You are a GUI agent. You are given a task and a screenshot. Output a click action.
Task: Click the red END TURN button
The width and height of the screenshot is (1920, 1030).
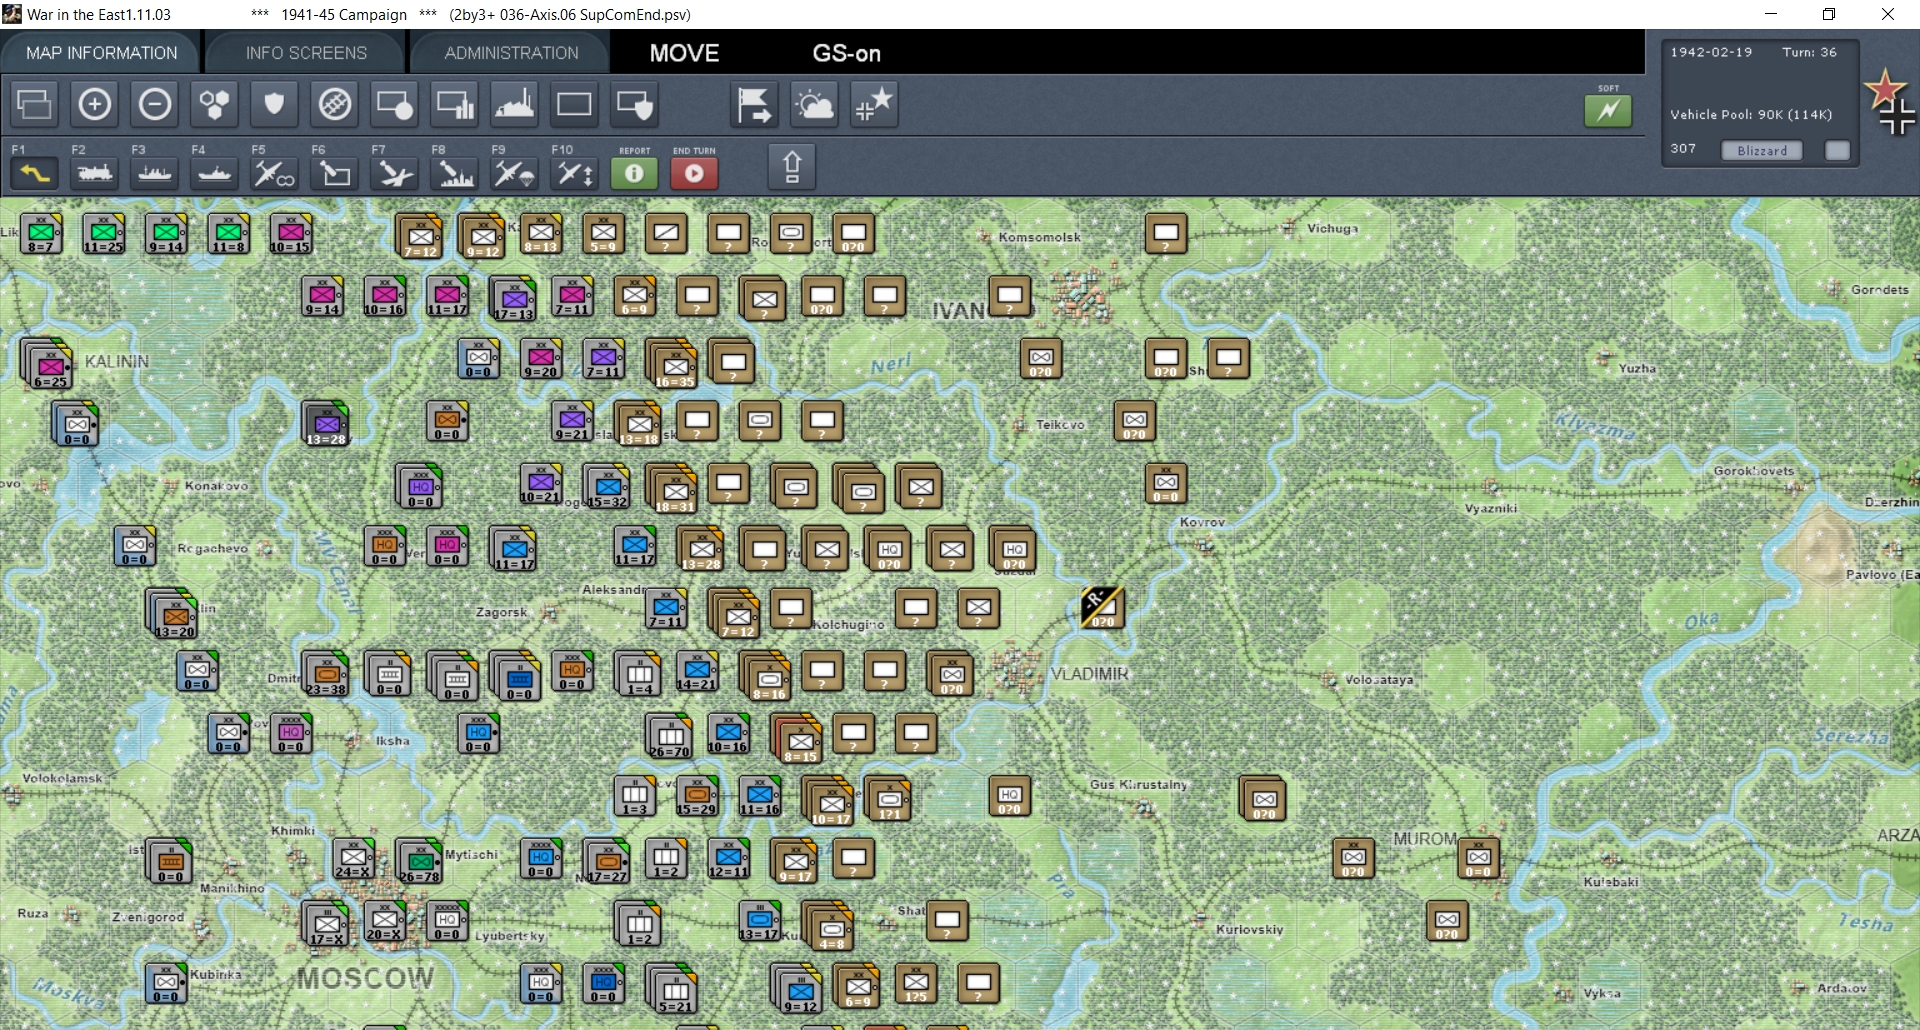[694, 174]
